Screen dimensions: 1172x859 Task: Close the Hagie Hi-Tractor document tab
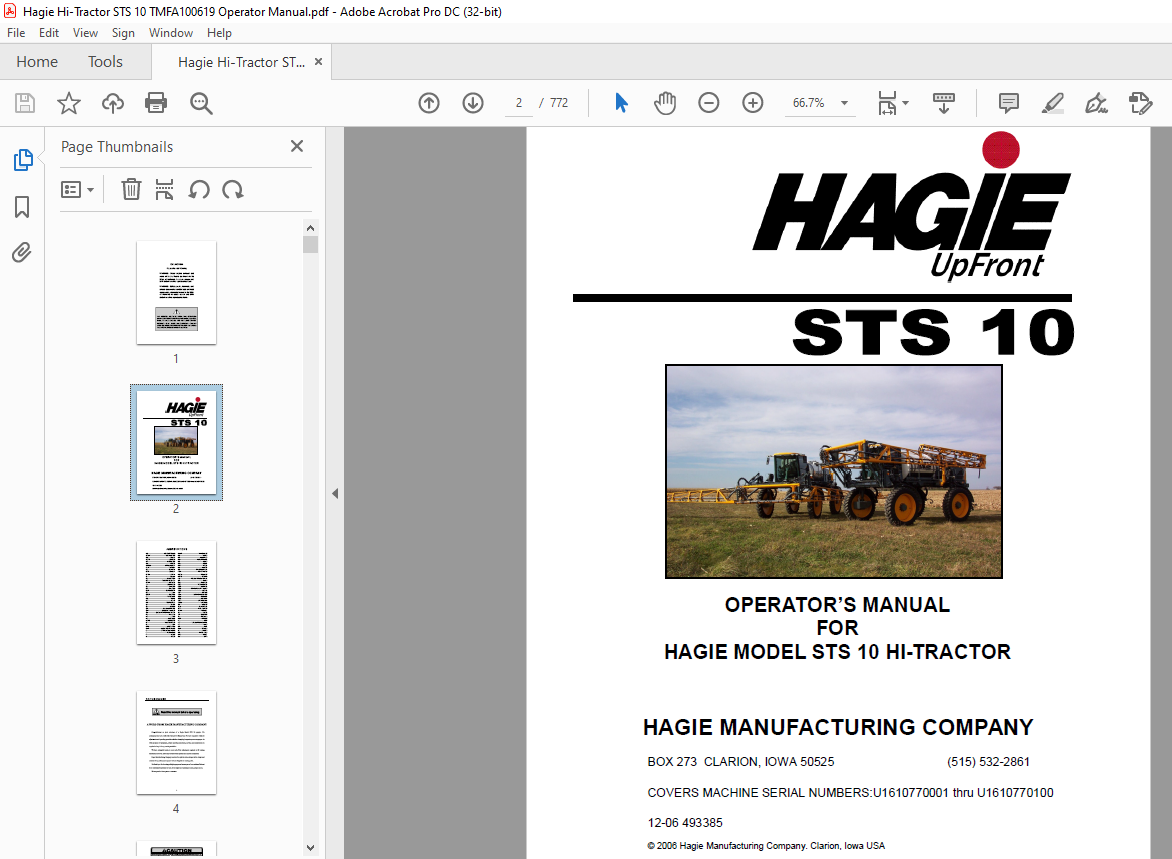click(318, 61)
